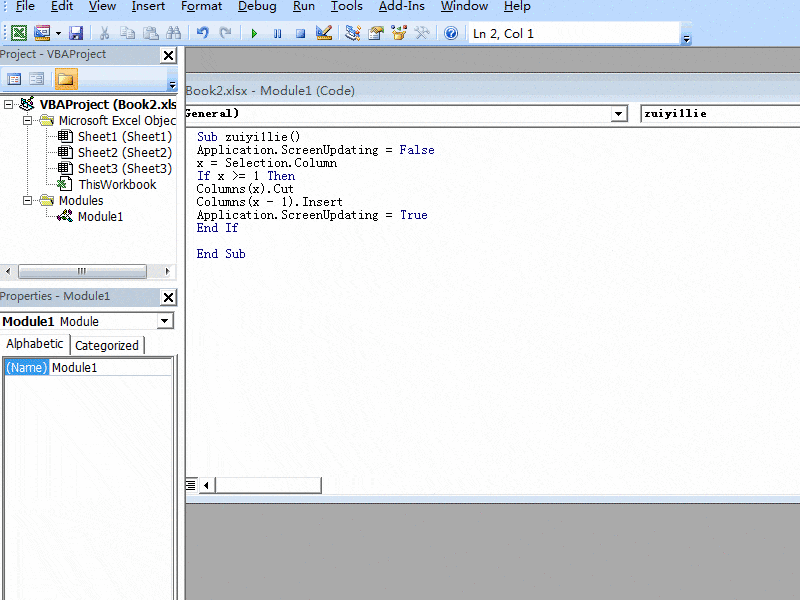The width and height of the screenshot is (800, 600).
Task: Open the Debug menu
Action: (257, 7)
